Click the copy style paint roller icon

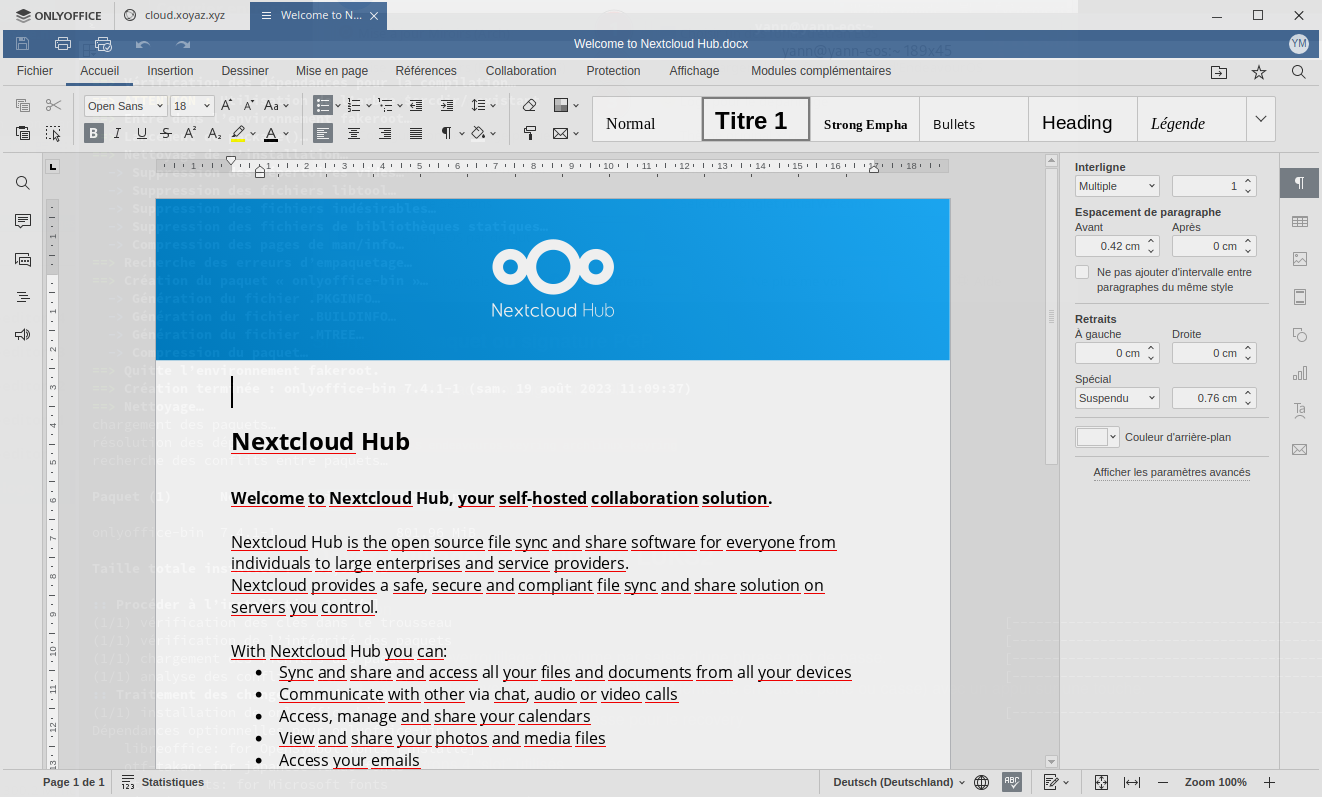pos(530,133)
